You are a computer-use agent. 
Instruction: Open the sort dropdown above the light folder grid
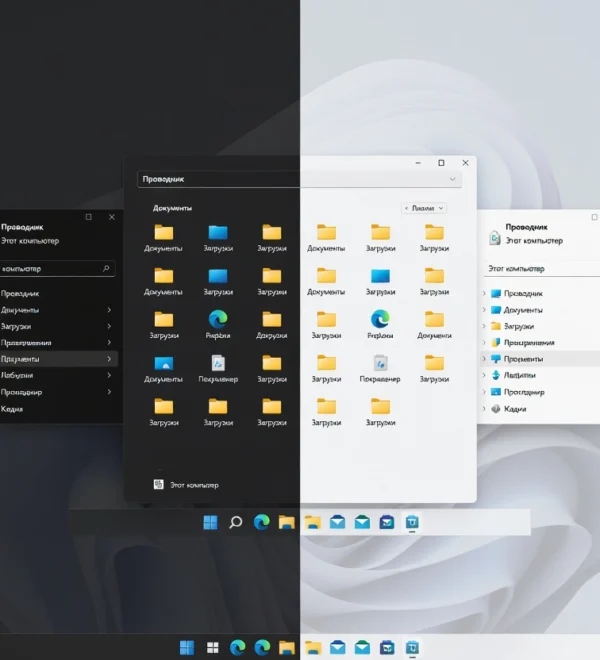pyautogui.click(x=424, y=208)
